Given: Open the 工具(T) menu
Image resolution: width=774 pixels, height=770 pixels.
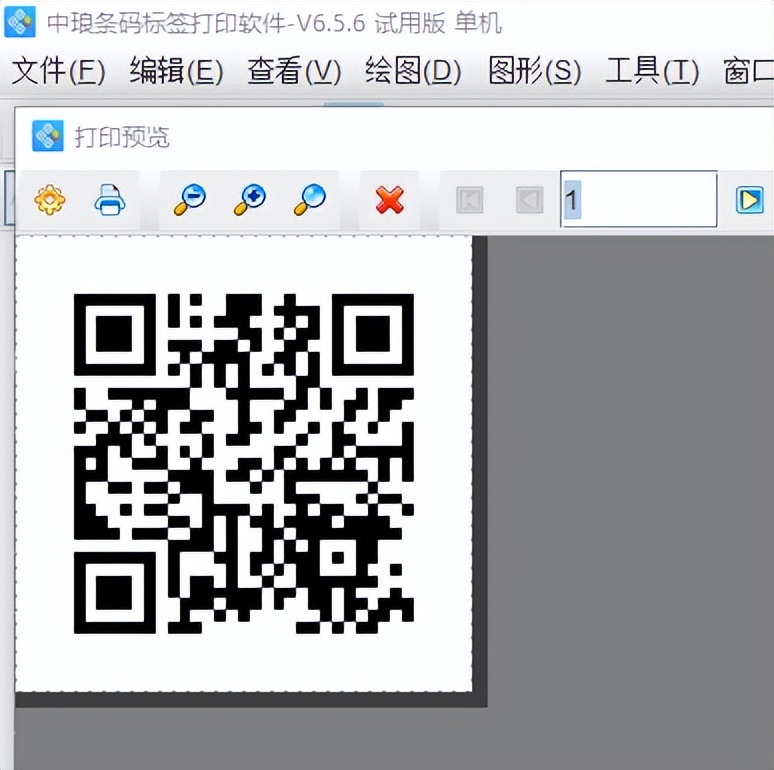Looking at the screenshot, I should 652,71.
